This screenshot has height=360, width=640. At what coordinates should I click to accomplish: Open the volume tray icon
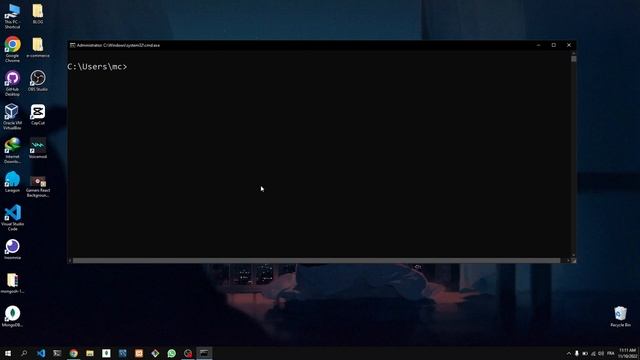coord(601,353)
